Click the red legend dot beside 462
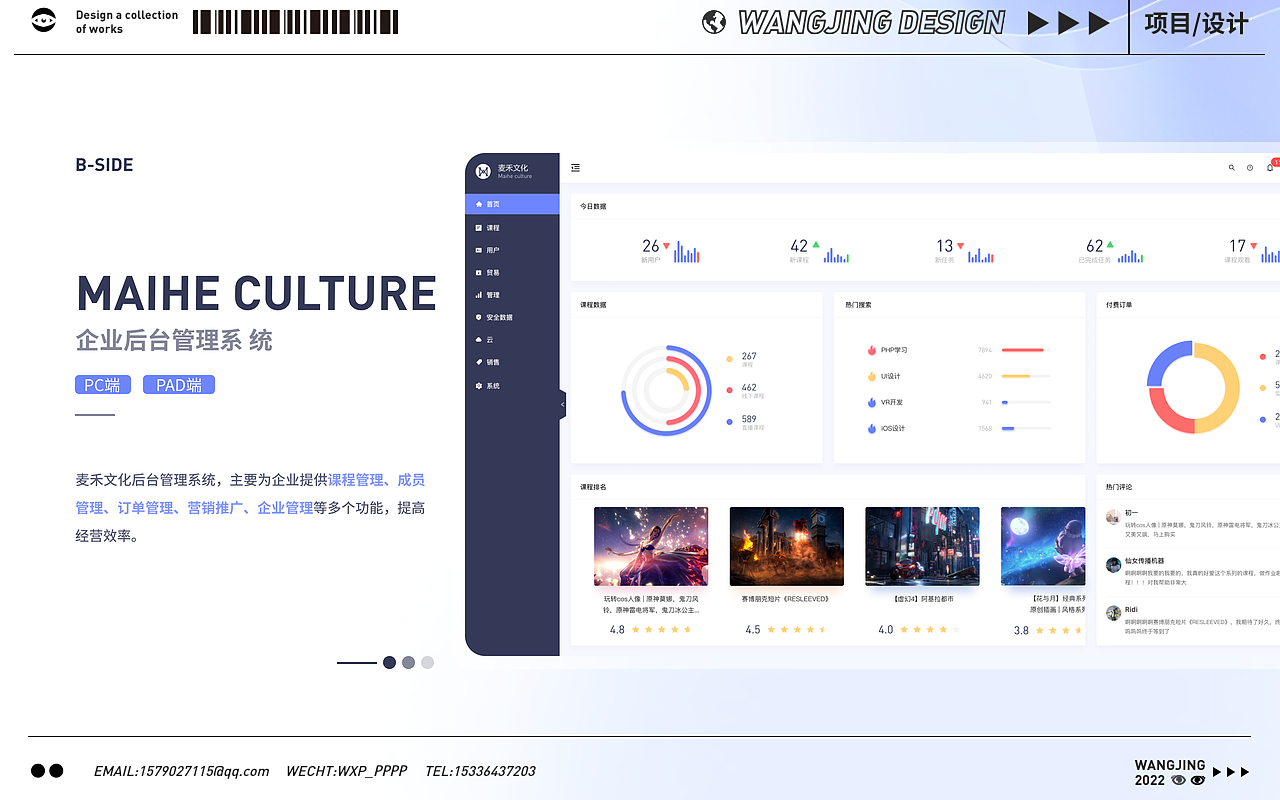 point(730,390)
